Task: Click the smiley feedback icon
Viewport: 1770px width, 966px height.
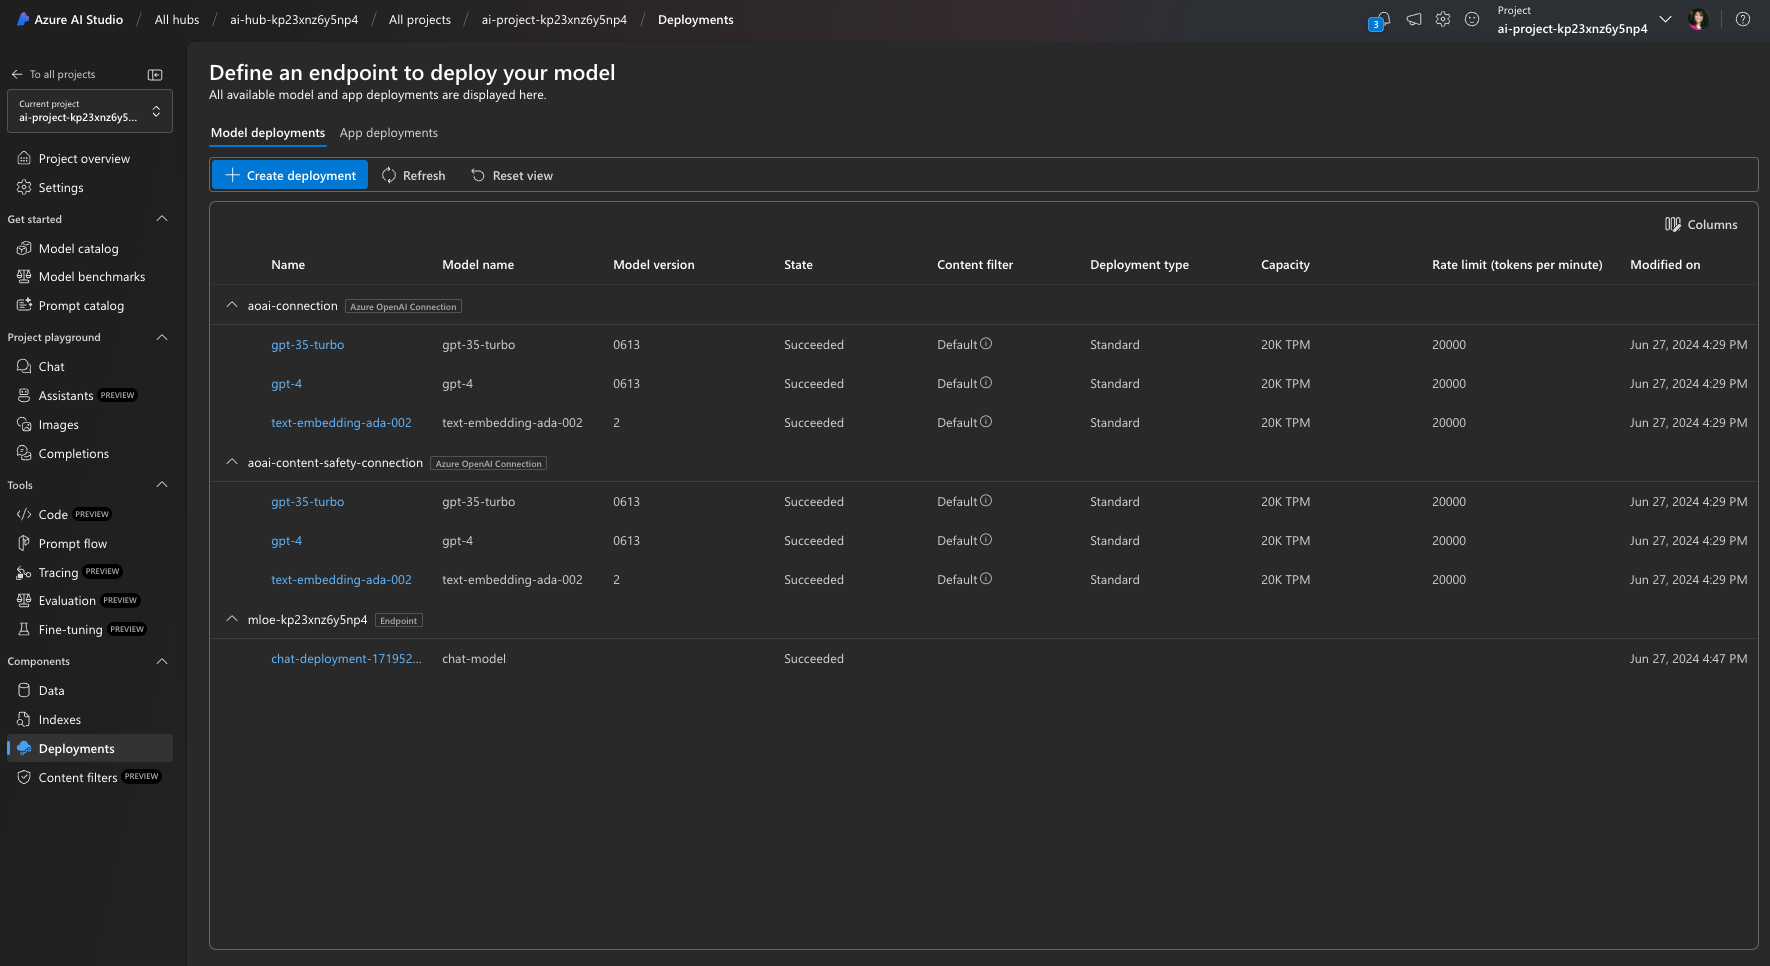Action: [1472, 19]
